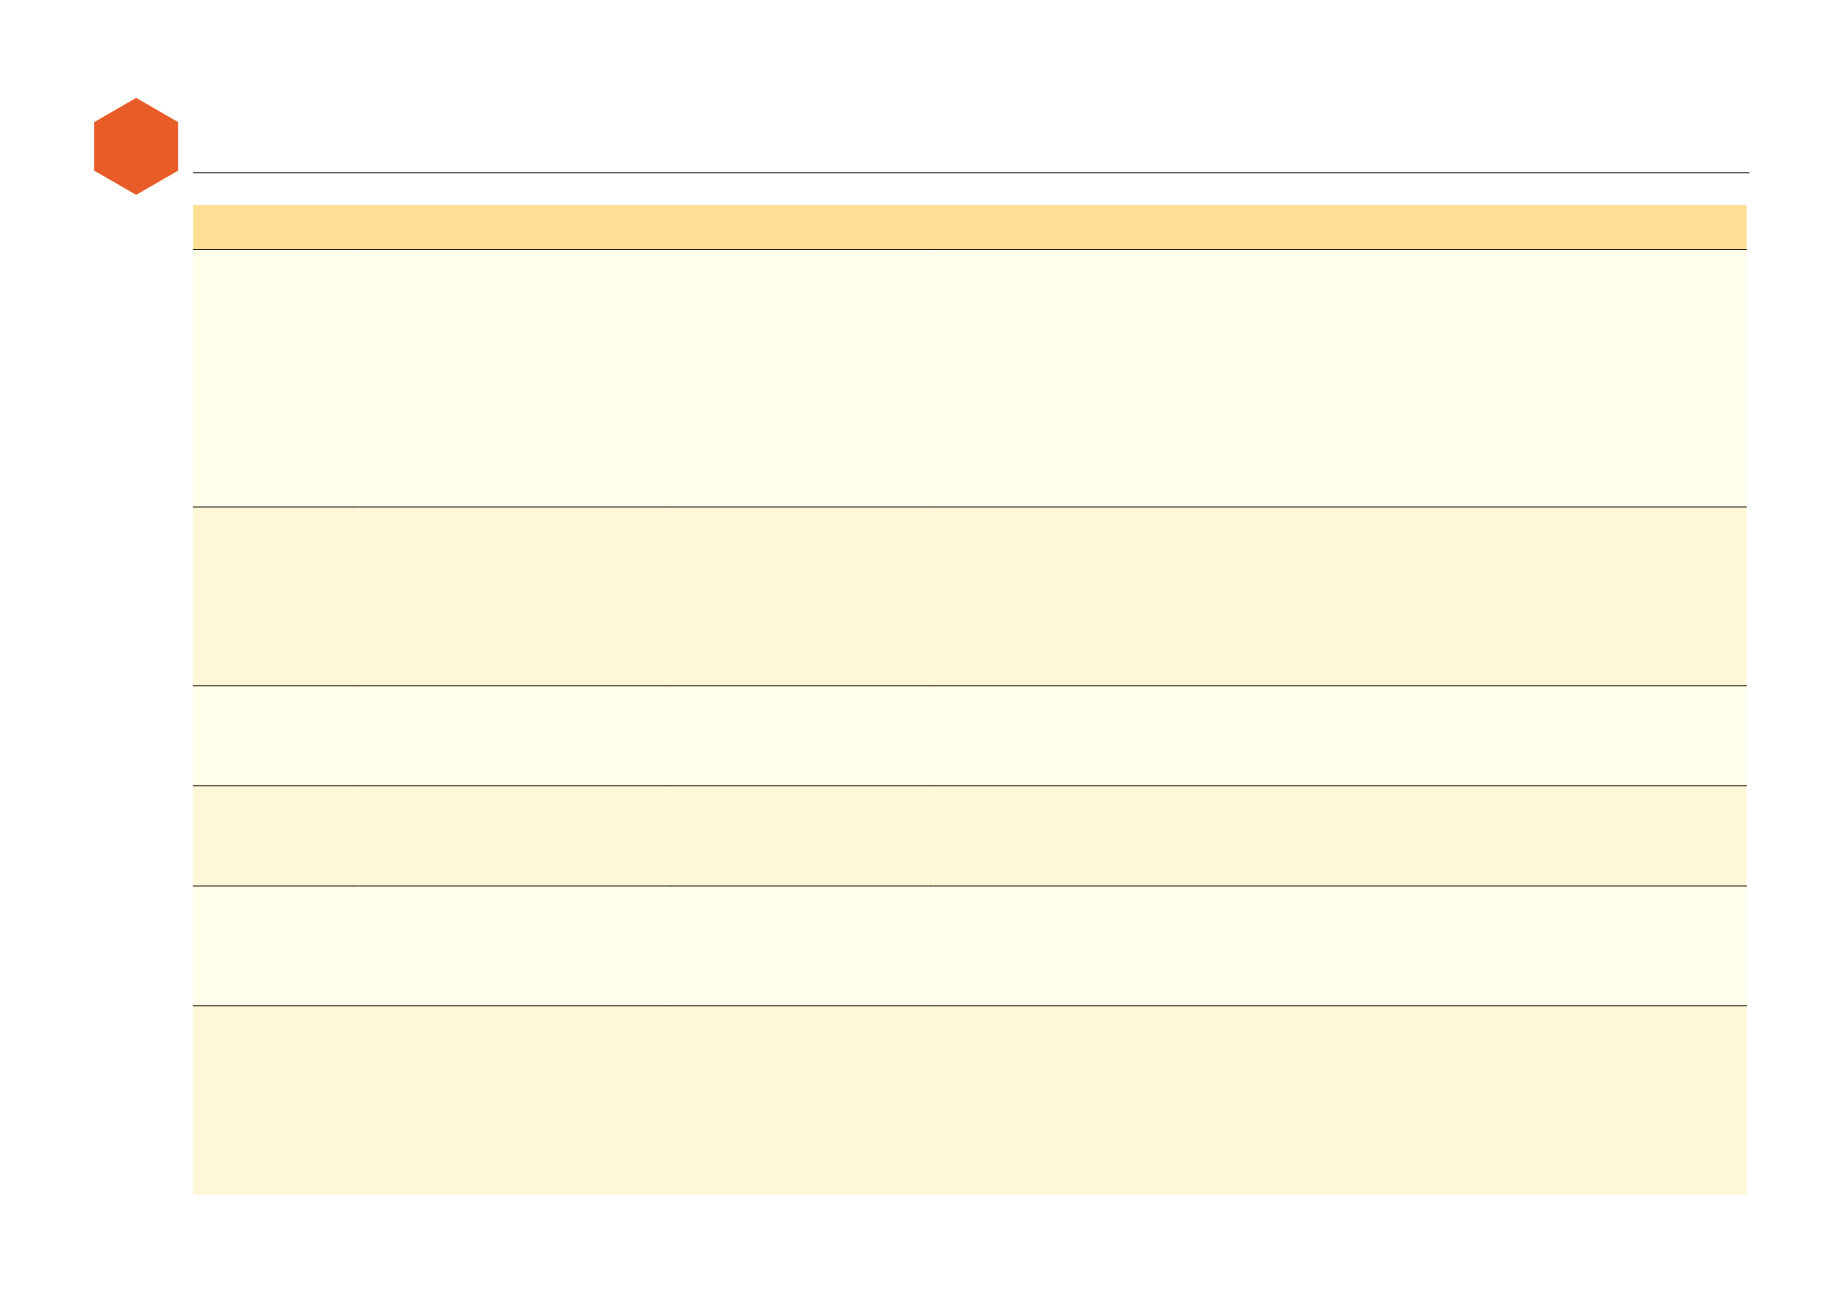Select first-column cell of the fourth body row
This screenshot has width=1839, height=1300.
coord(273,836)
